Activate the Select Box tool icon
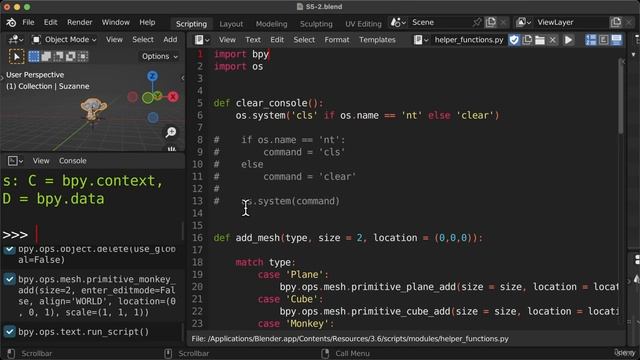The image size is (640, 360). (16, 56)
